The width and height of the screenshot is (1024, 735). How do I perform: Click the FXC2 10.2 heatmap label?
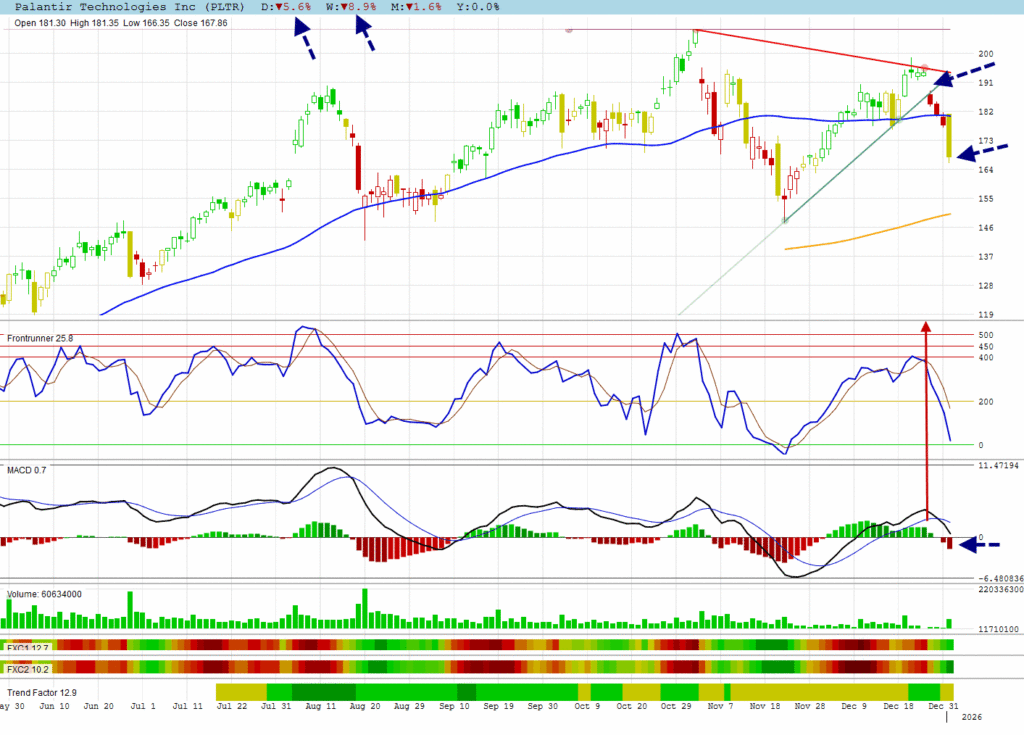(x=28, y=667)
